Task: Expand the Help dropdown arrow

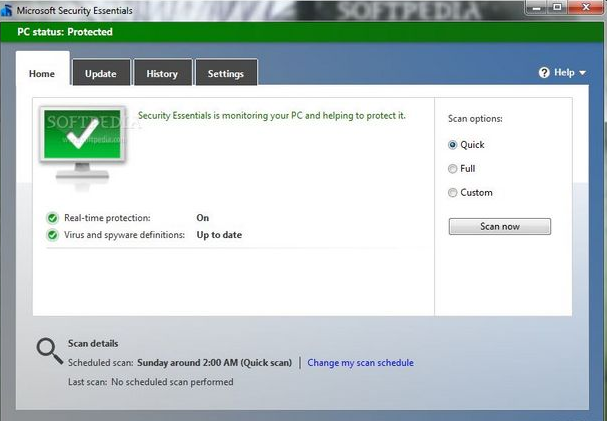Action: coord(583,73)
